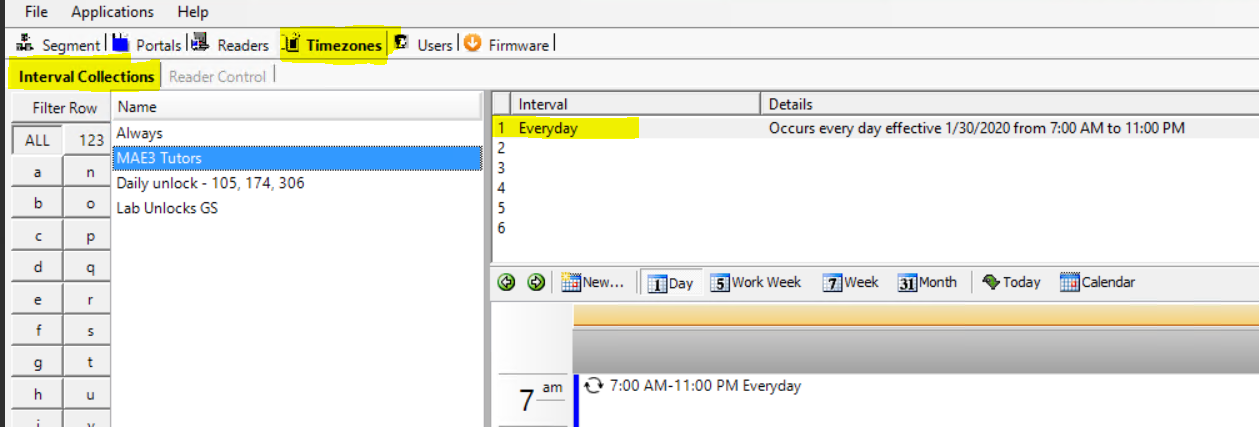The height and width of the screenshot is (427, 1259).
Task: Filter names by letter b
Action: pos(37,204)
